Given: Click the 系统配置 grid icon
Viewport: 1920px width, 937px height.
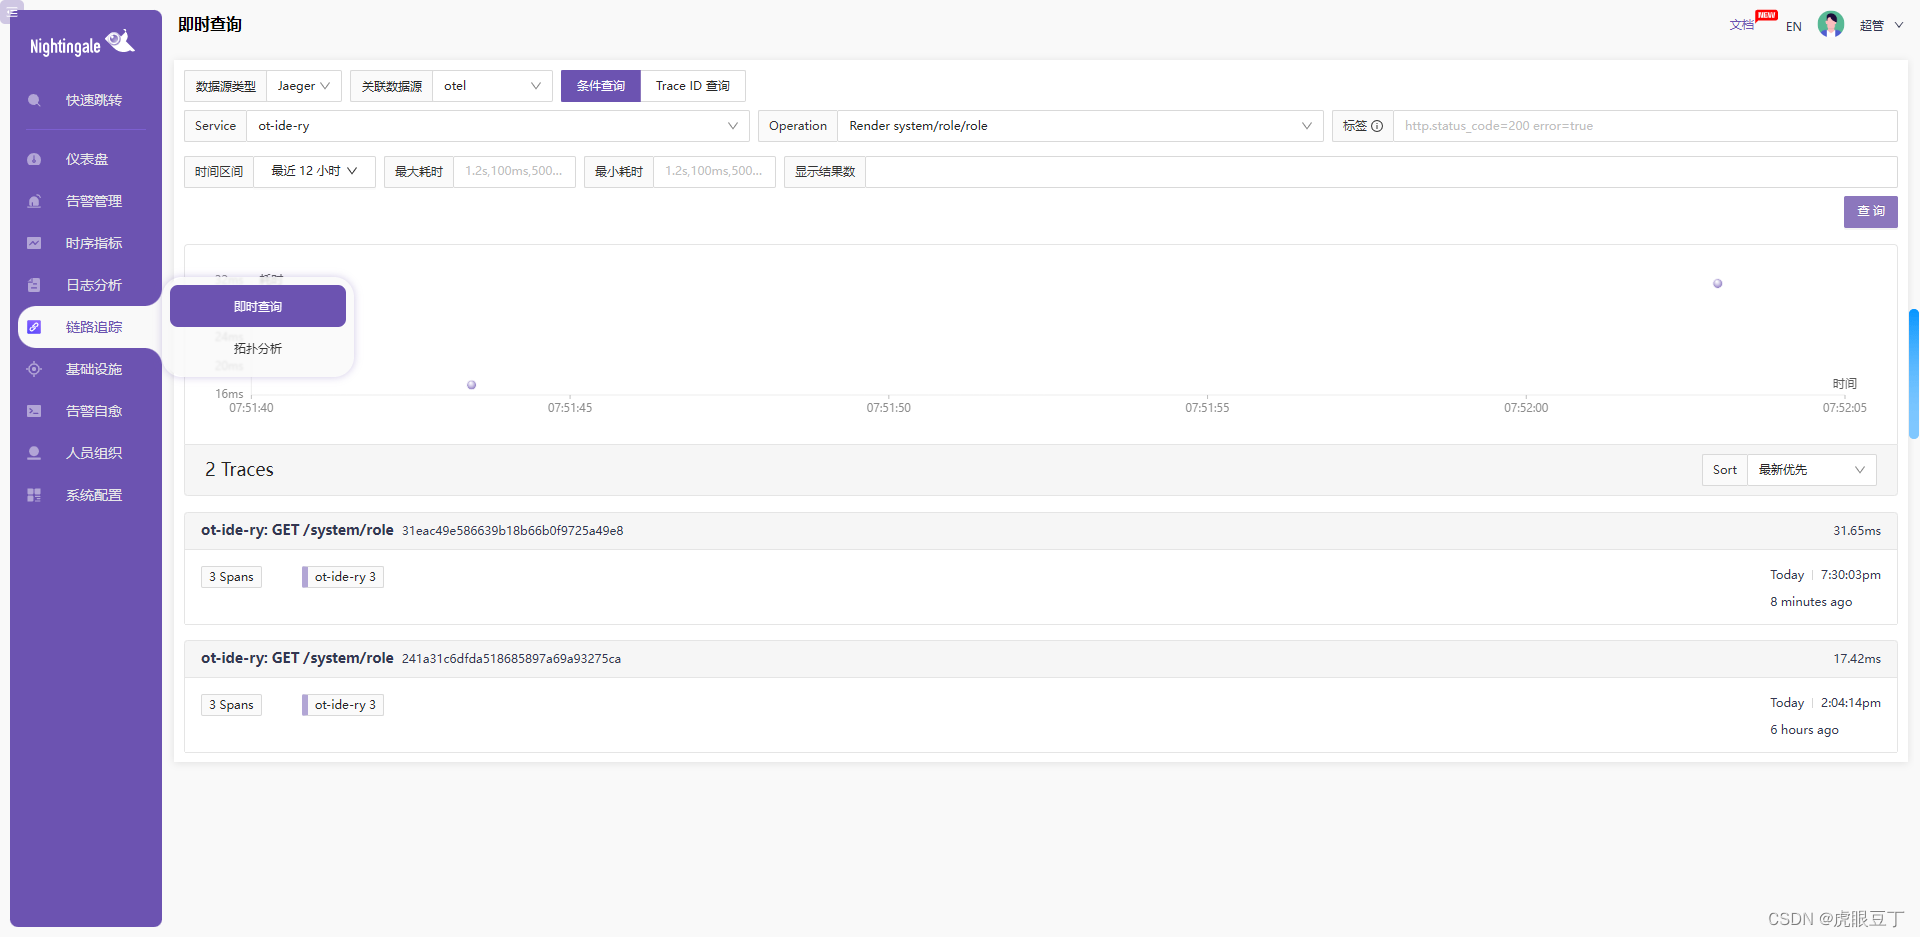Looking at the screenshot, I should tap(34, 495).
